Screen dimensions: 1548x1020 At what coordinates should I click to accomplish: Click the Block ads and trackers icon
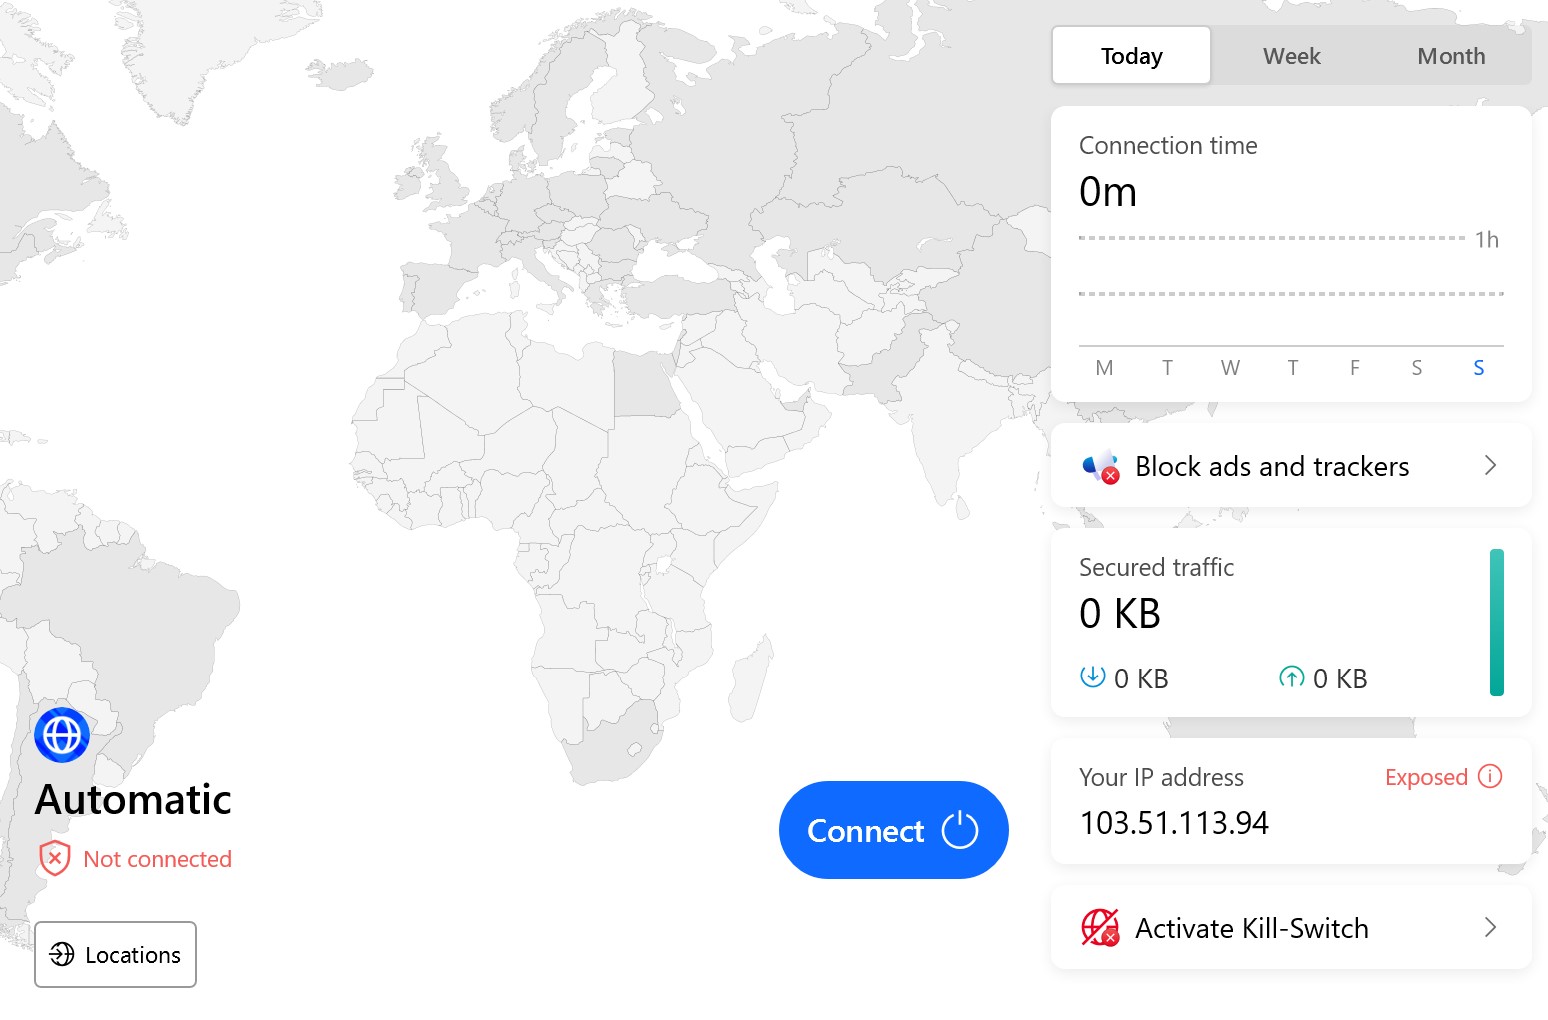pyautogui.click(x=1100, y=467)
